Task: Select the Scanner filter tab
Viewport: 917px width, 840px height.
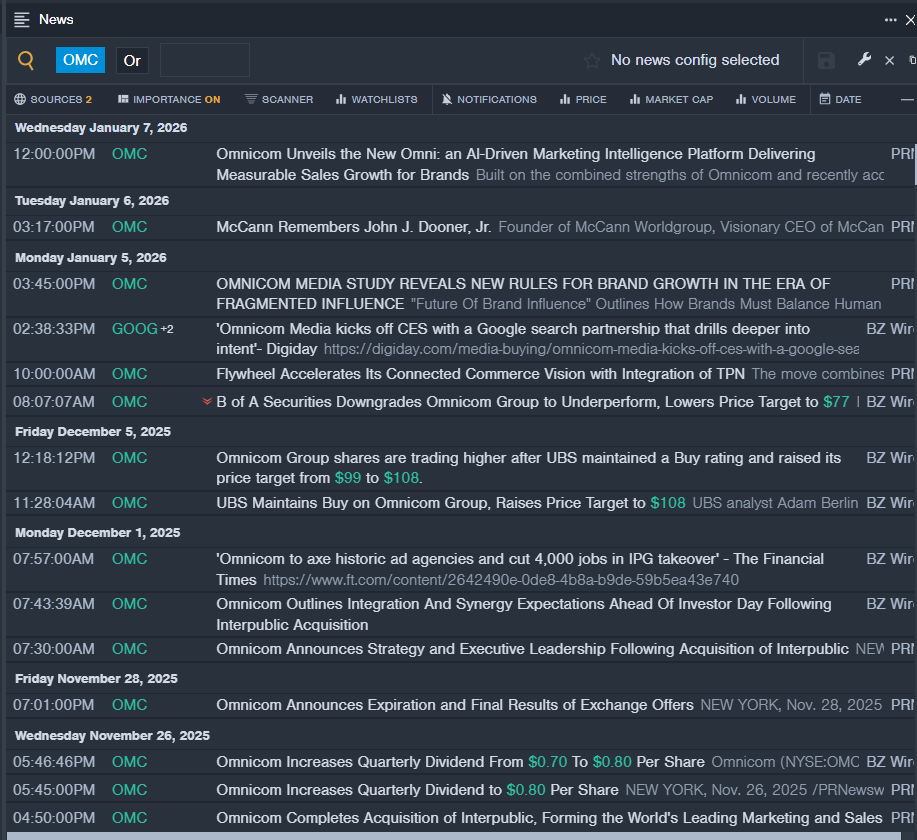Action: 279,100
